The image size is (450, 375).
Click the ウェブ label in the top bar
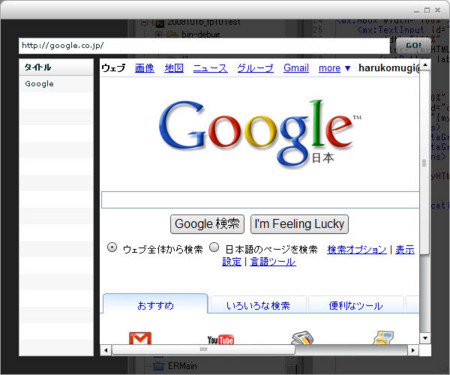coord(113,68)
